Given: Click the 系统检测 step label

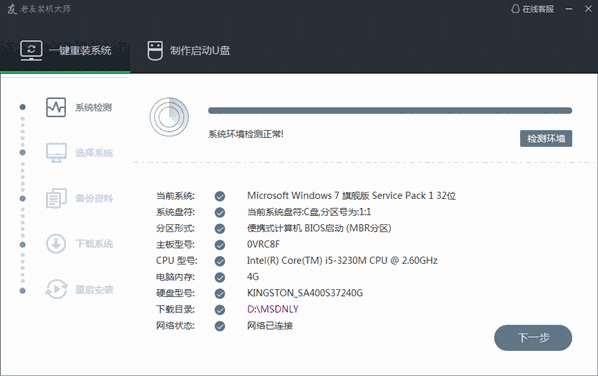Looking at the screenshot, I should pyautogui.click(x=93, y=108).
